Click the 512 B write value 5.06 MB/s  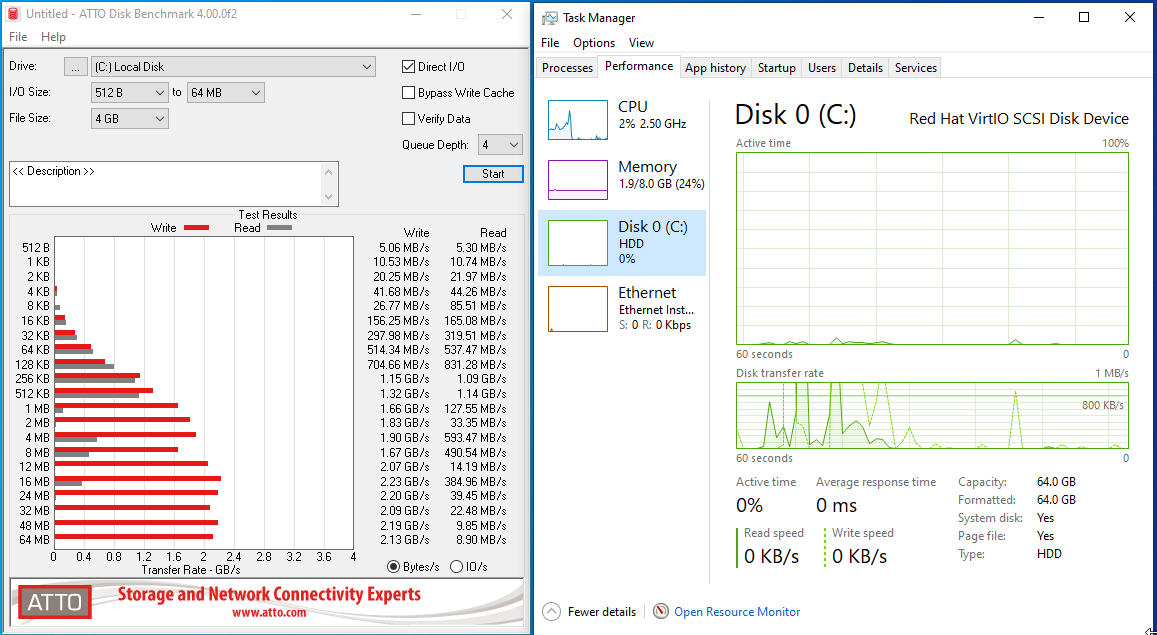[404, 248]
